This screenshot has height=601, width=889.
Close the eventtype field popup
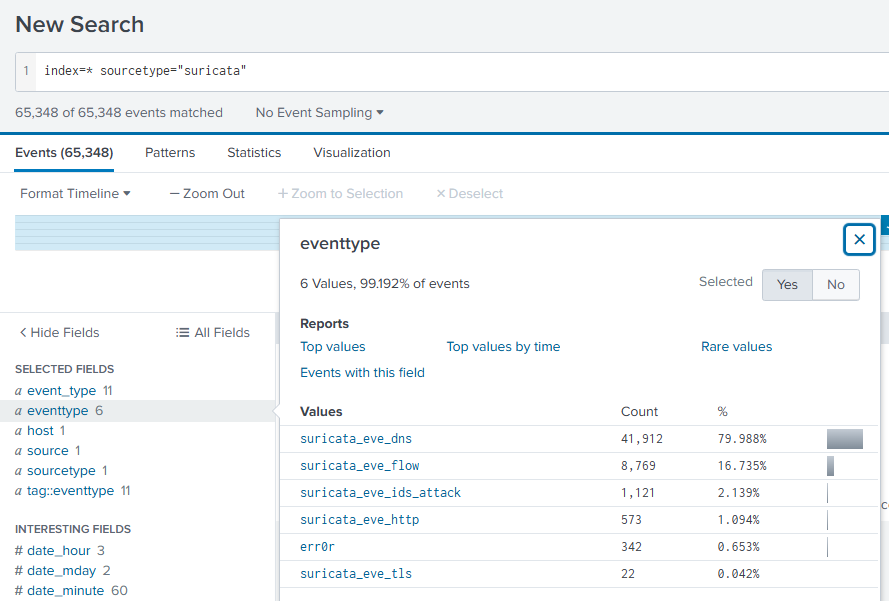859,239
